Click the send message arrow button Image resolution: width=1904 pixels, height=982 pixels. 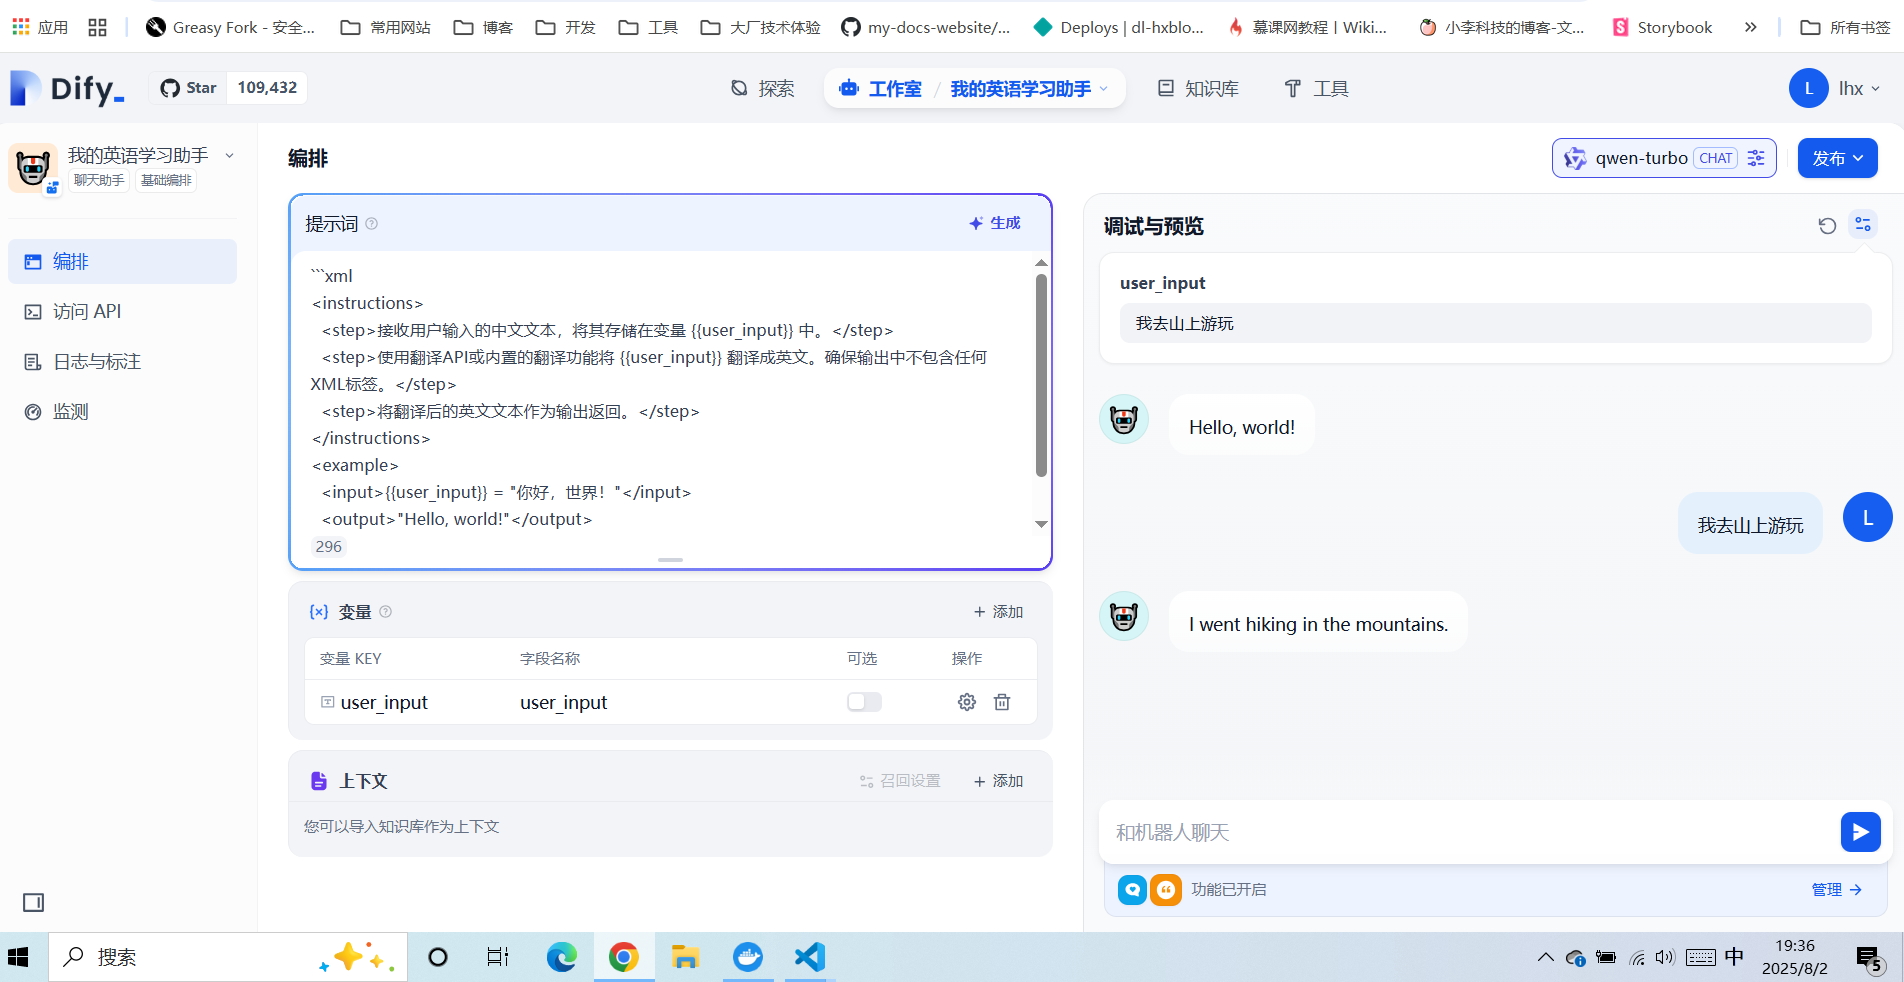coord(1860,832)
